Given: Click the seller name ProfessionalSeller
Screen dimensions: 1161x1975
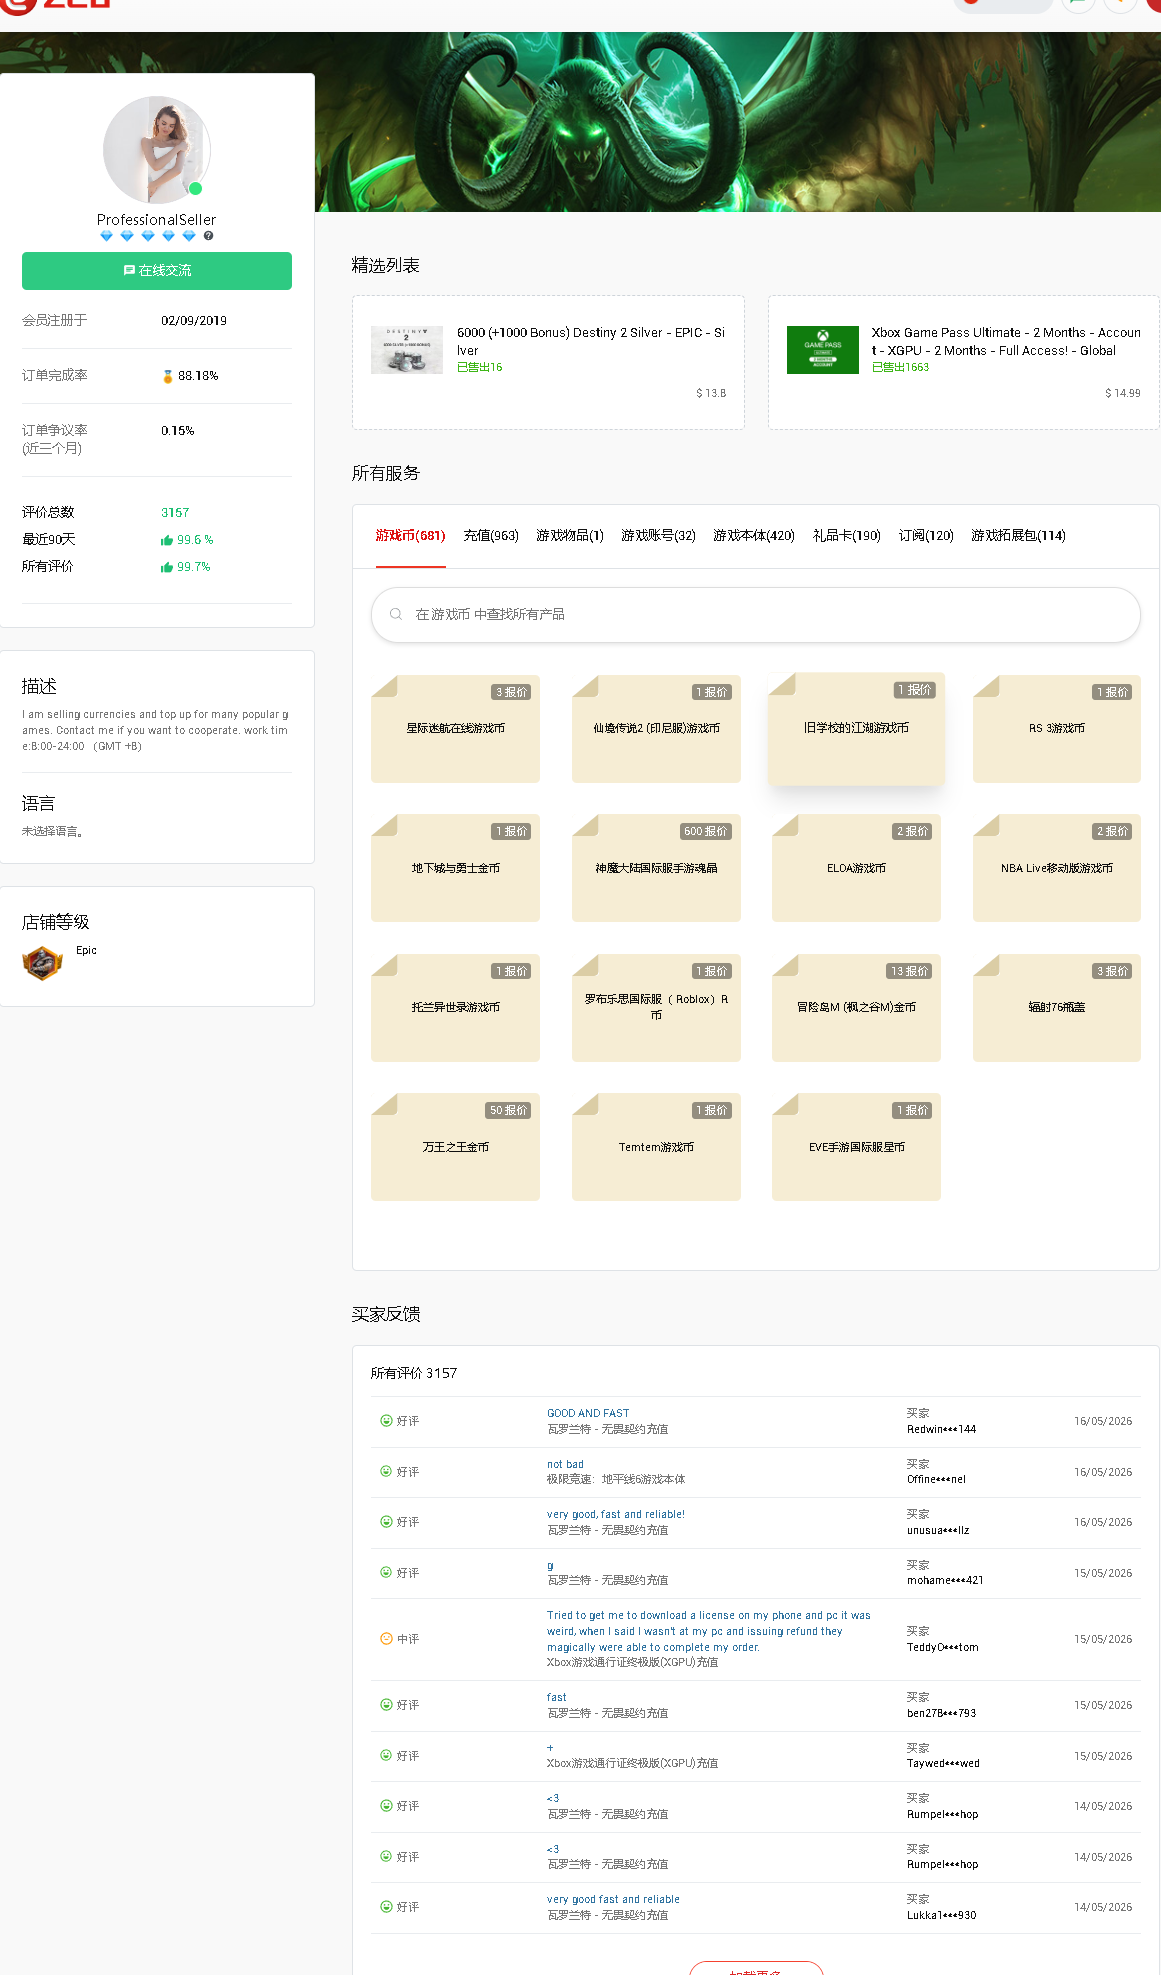Looking at the screenshot, I should pos(157,220).
